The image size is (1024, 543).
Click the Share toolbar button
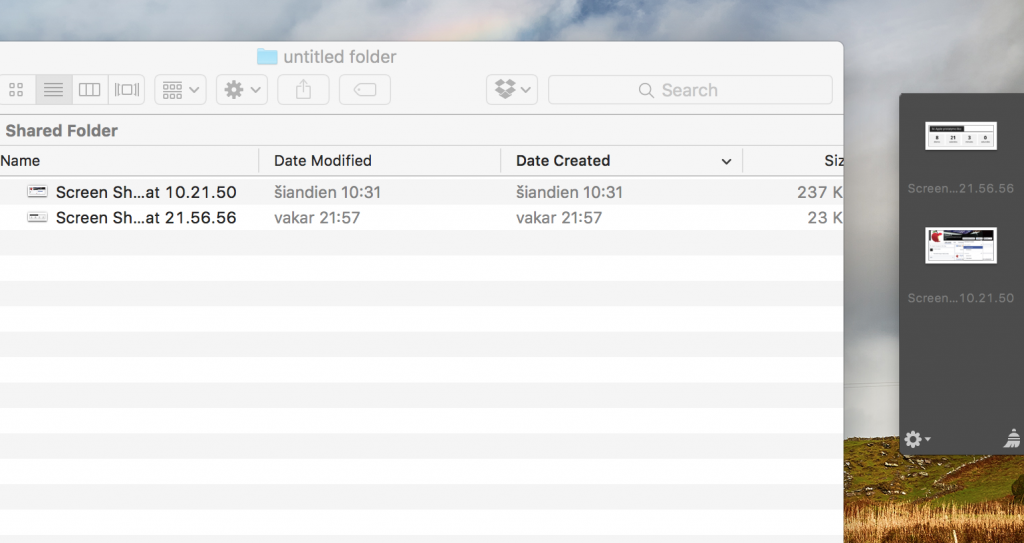click(x=304, y=90)
